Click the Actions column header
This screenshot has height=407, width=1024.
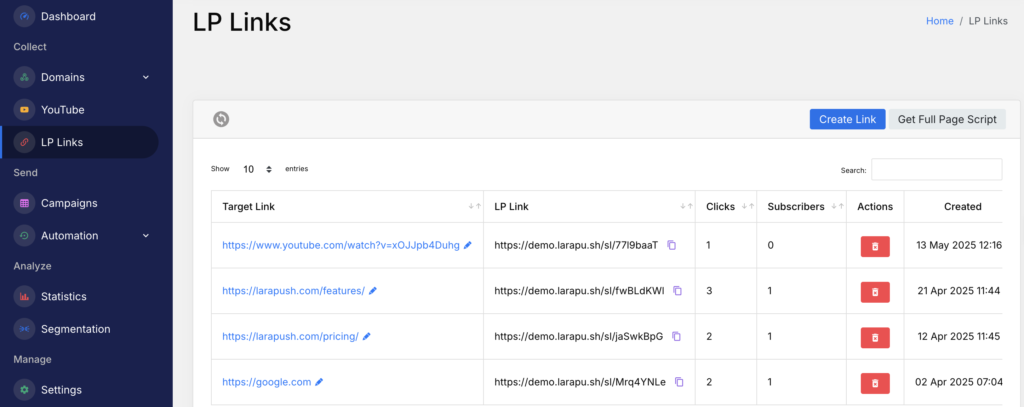click(x=875, y=206)
